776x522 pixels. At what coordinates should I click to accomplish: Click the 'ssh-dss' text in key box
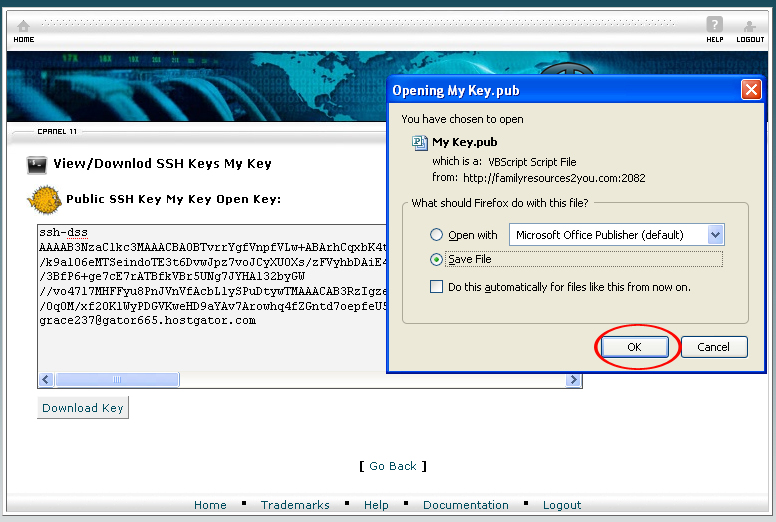tap(63, 232)
